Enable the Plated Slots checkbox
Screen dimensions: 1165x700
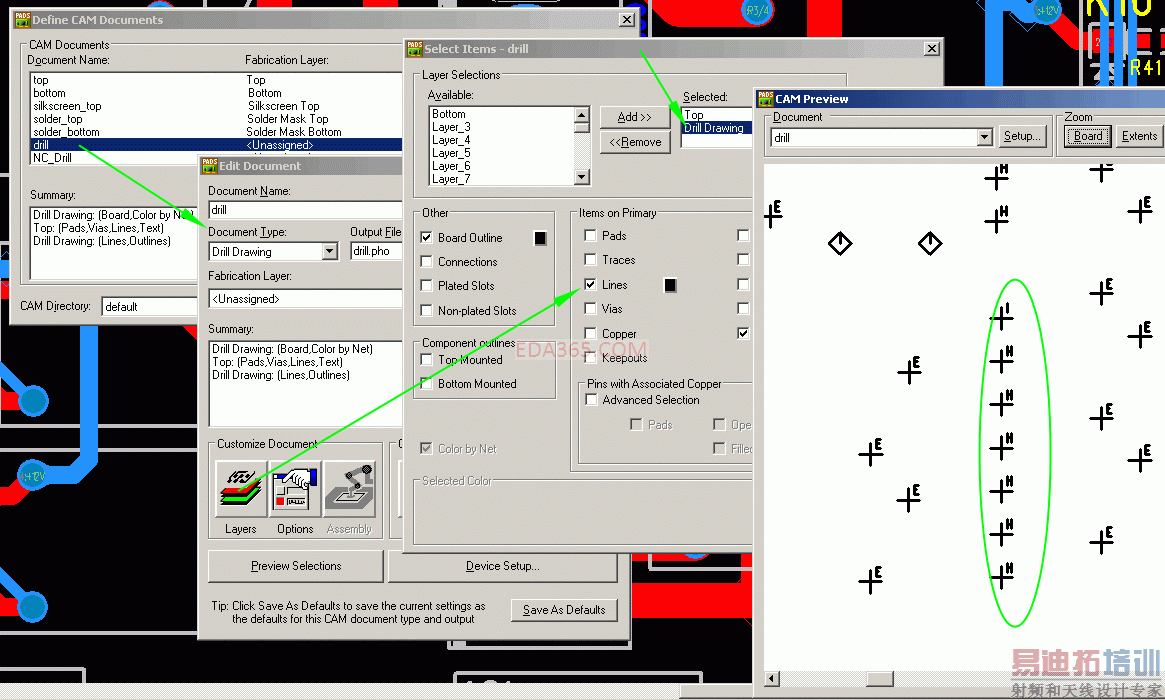click(426, 285)
